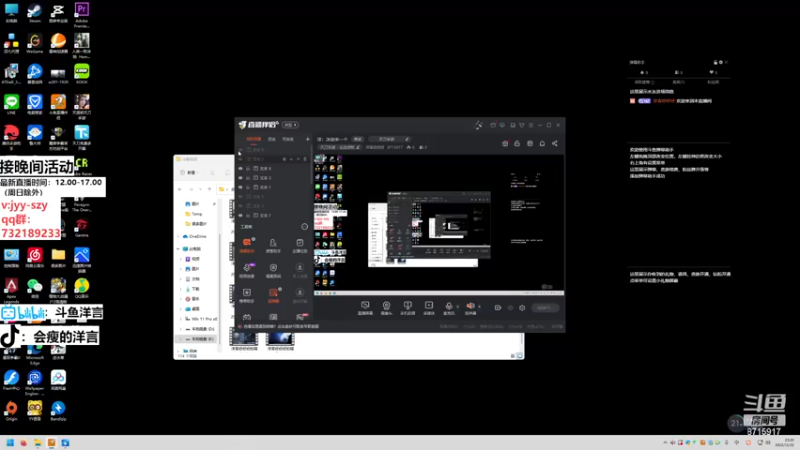The height and width of the screenshot is (450, 800).
Task: Toggle visibility of 文本 8 layer
Action: tap(241, 168)
